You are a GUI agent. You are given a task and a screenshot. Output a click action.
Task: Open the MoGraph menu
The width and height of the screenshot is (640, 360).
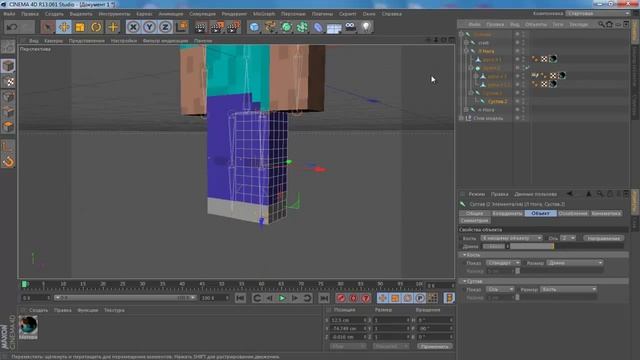264,14
